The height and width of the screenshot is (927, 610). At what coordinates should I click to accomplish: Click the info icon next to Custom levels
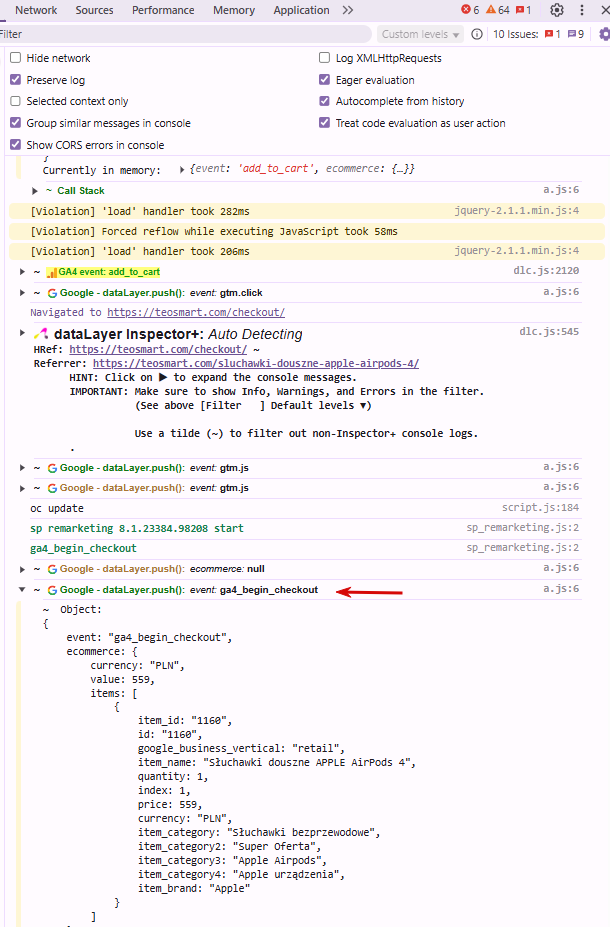coord(477,34)
